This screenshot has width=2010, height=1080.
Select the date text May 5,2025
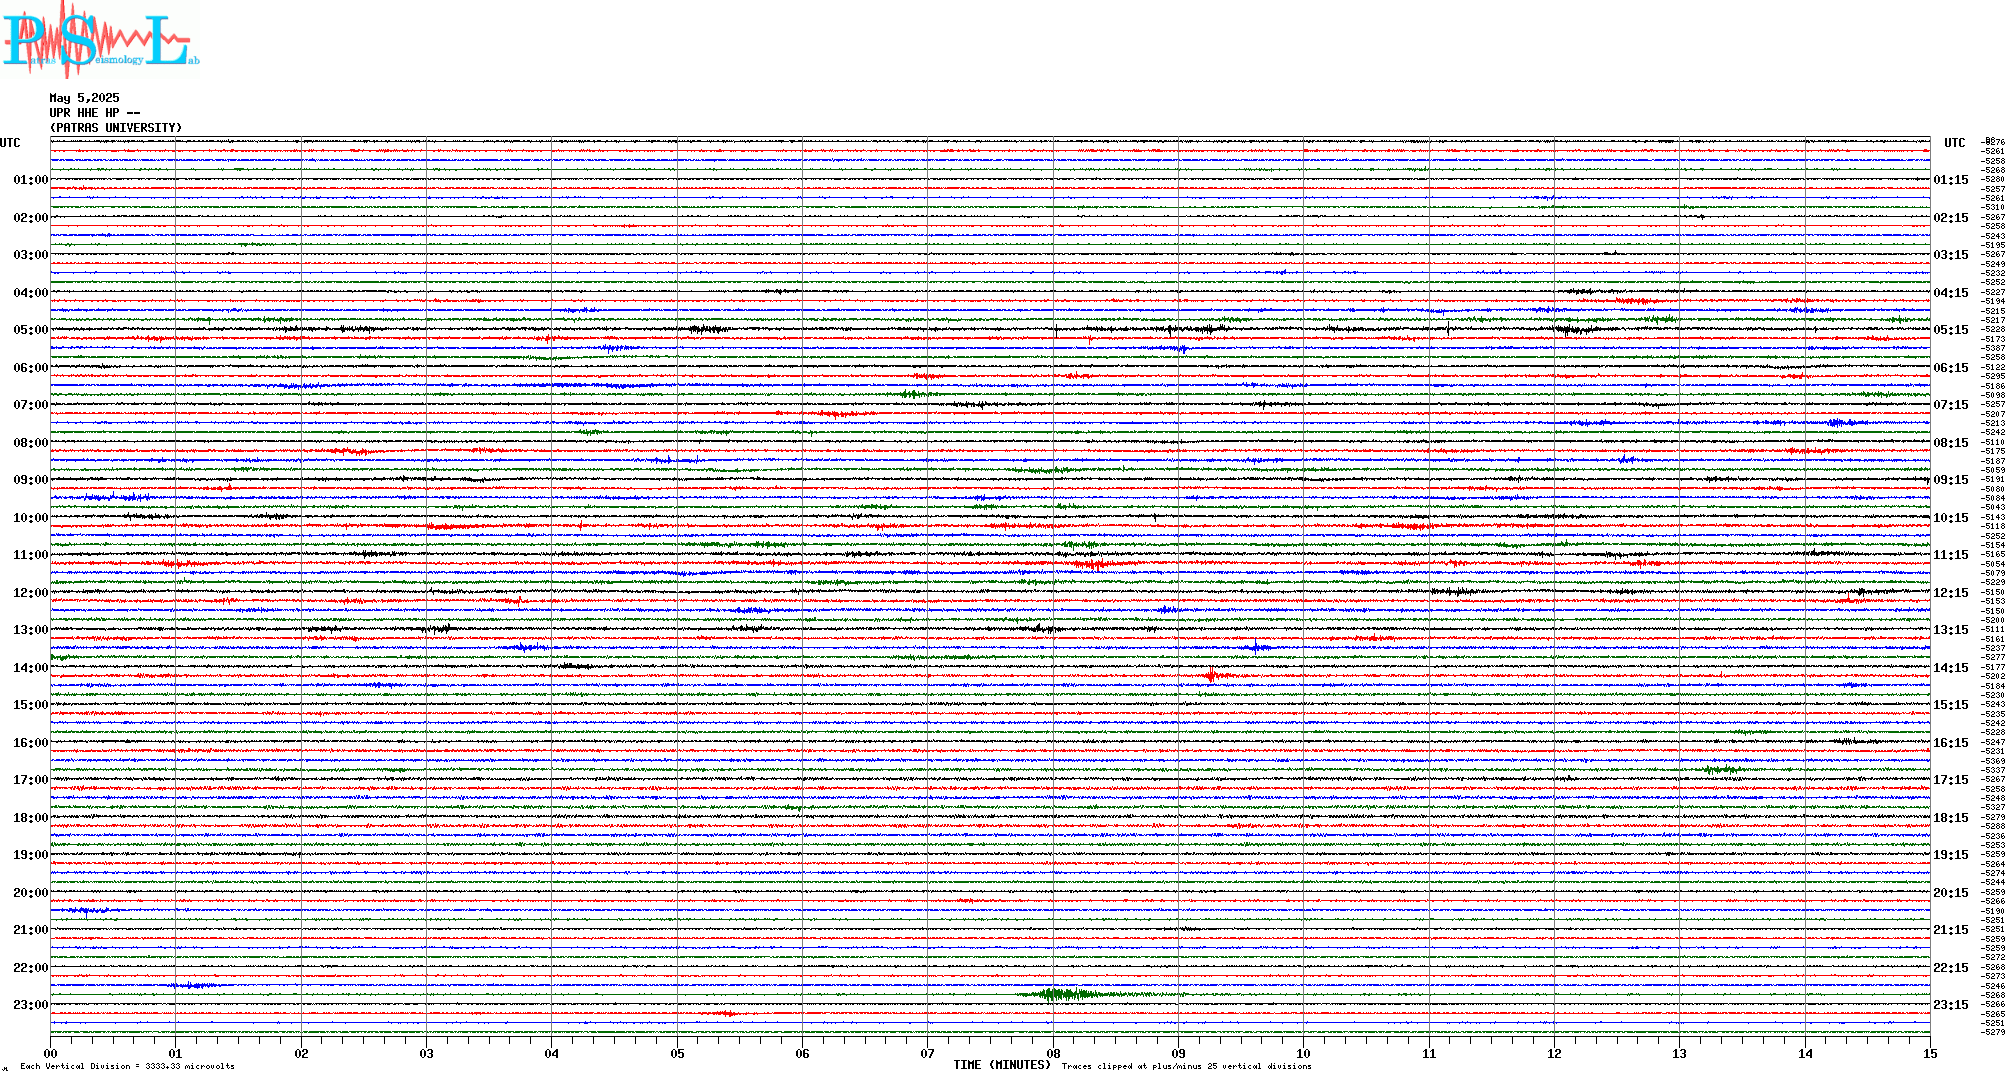(85, 98)
